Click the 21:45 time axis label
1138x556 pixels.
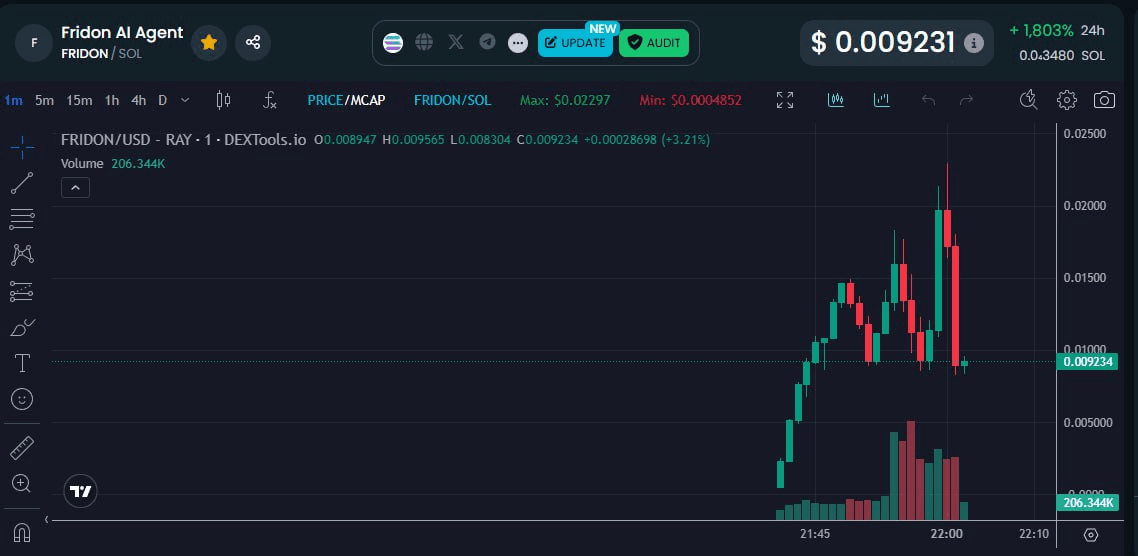pos(815,533)
